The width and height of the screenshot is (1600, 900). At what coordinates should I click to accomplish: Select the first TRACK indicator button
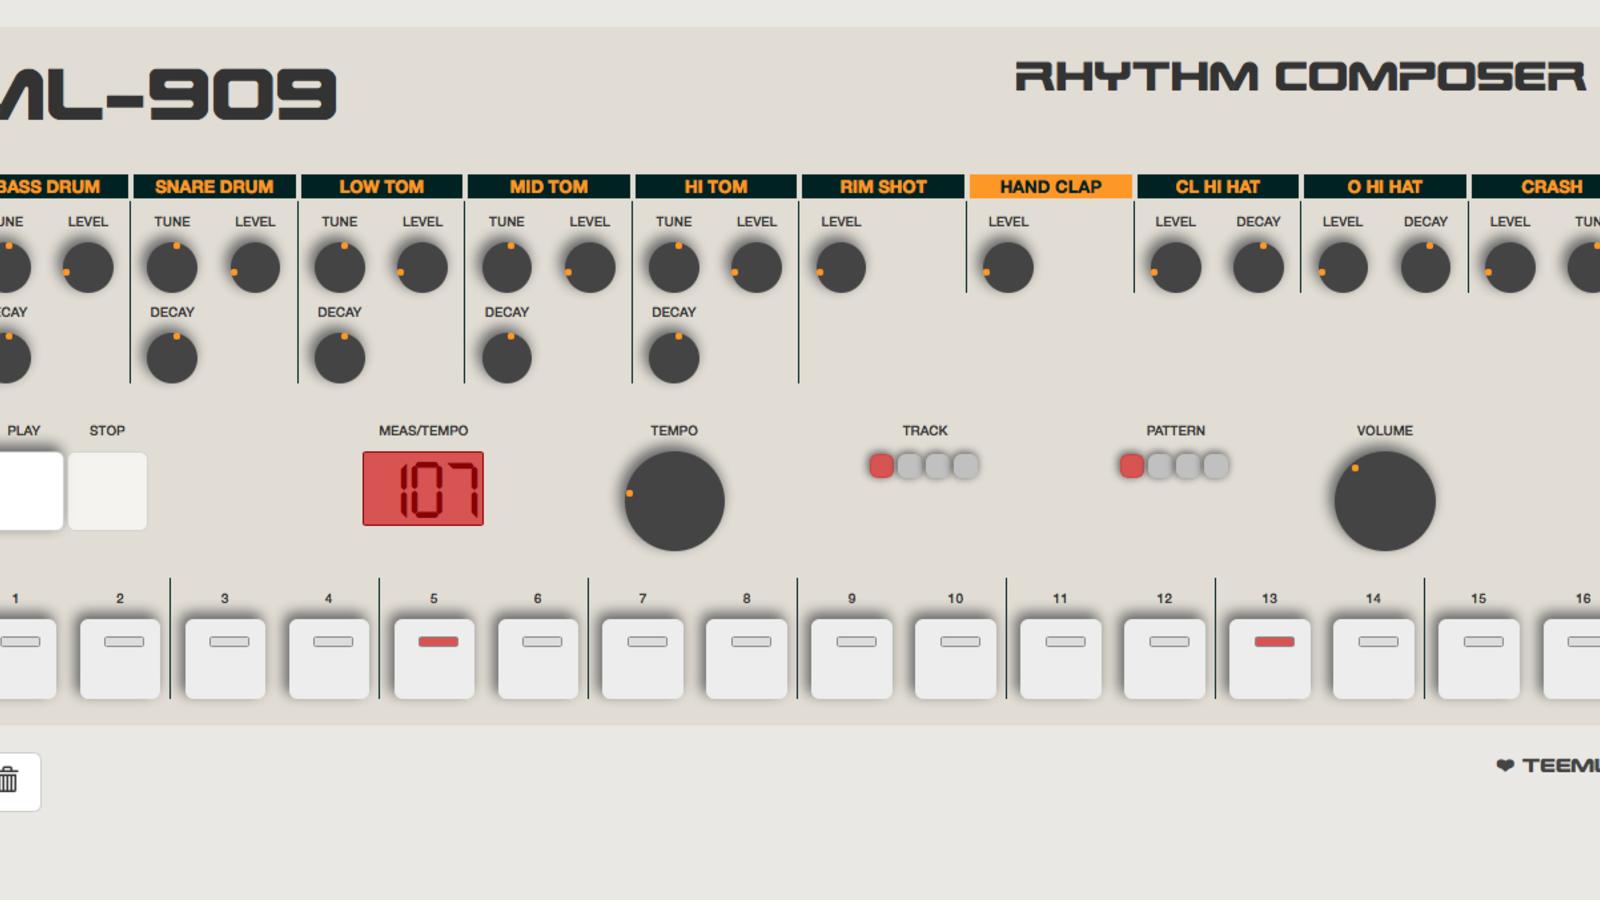click(x=881, y=465)
